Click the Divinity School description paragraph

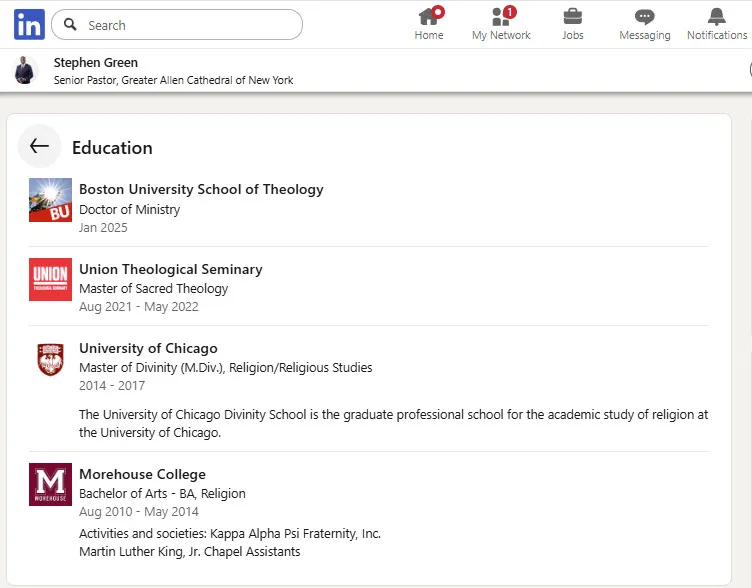pyautogui.click(x=393, y=423)
